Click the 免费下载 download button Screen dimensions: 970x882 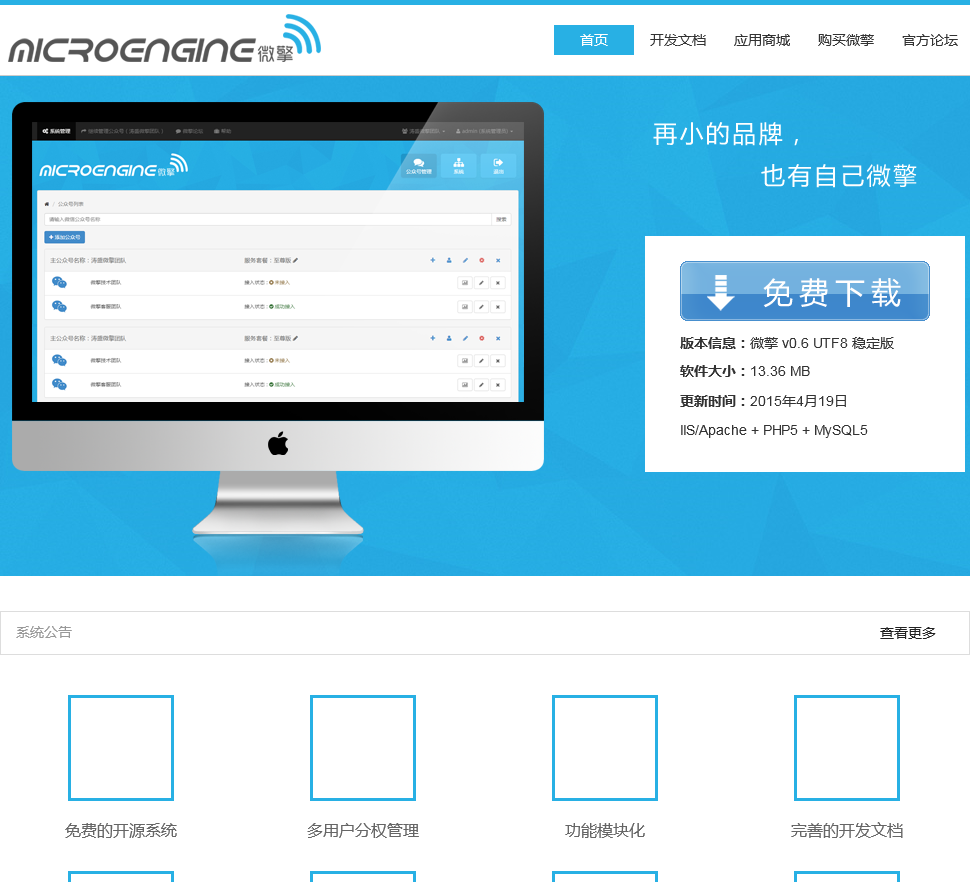[x=805, y=291]
